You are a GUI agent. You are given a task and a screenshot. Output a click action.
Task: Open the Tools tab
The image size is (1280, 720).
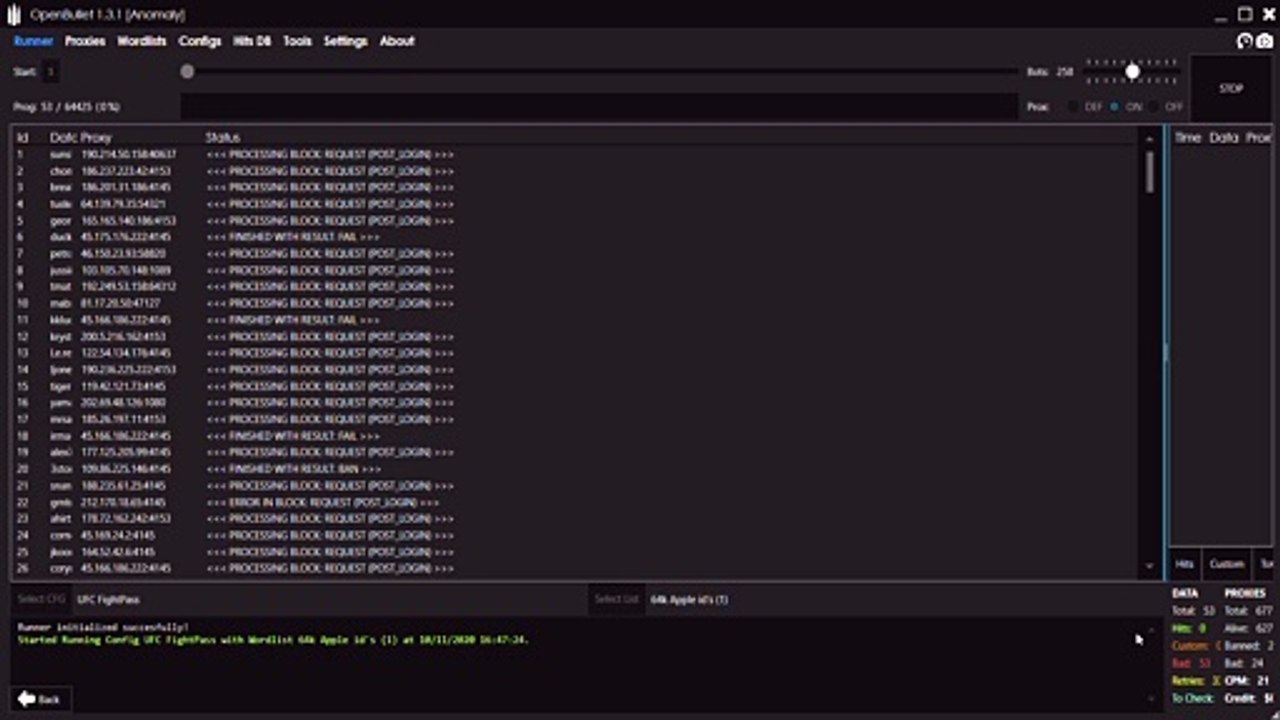pos(297,41)
